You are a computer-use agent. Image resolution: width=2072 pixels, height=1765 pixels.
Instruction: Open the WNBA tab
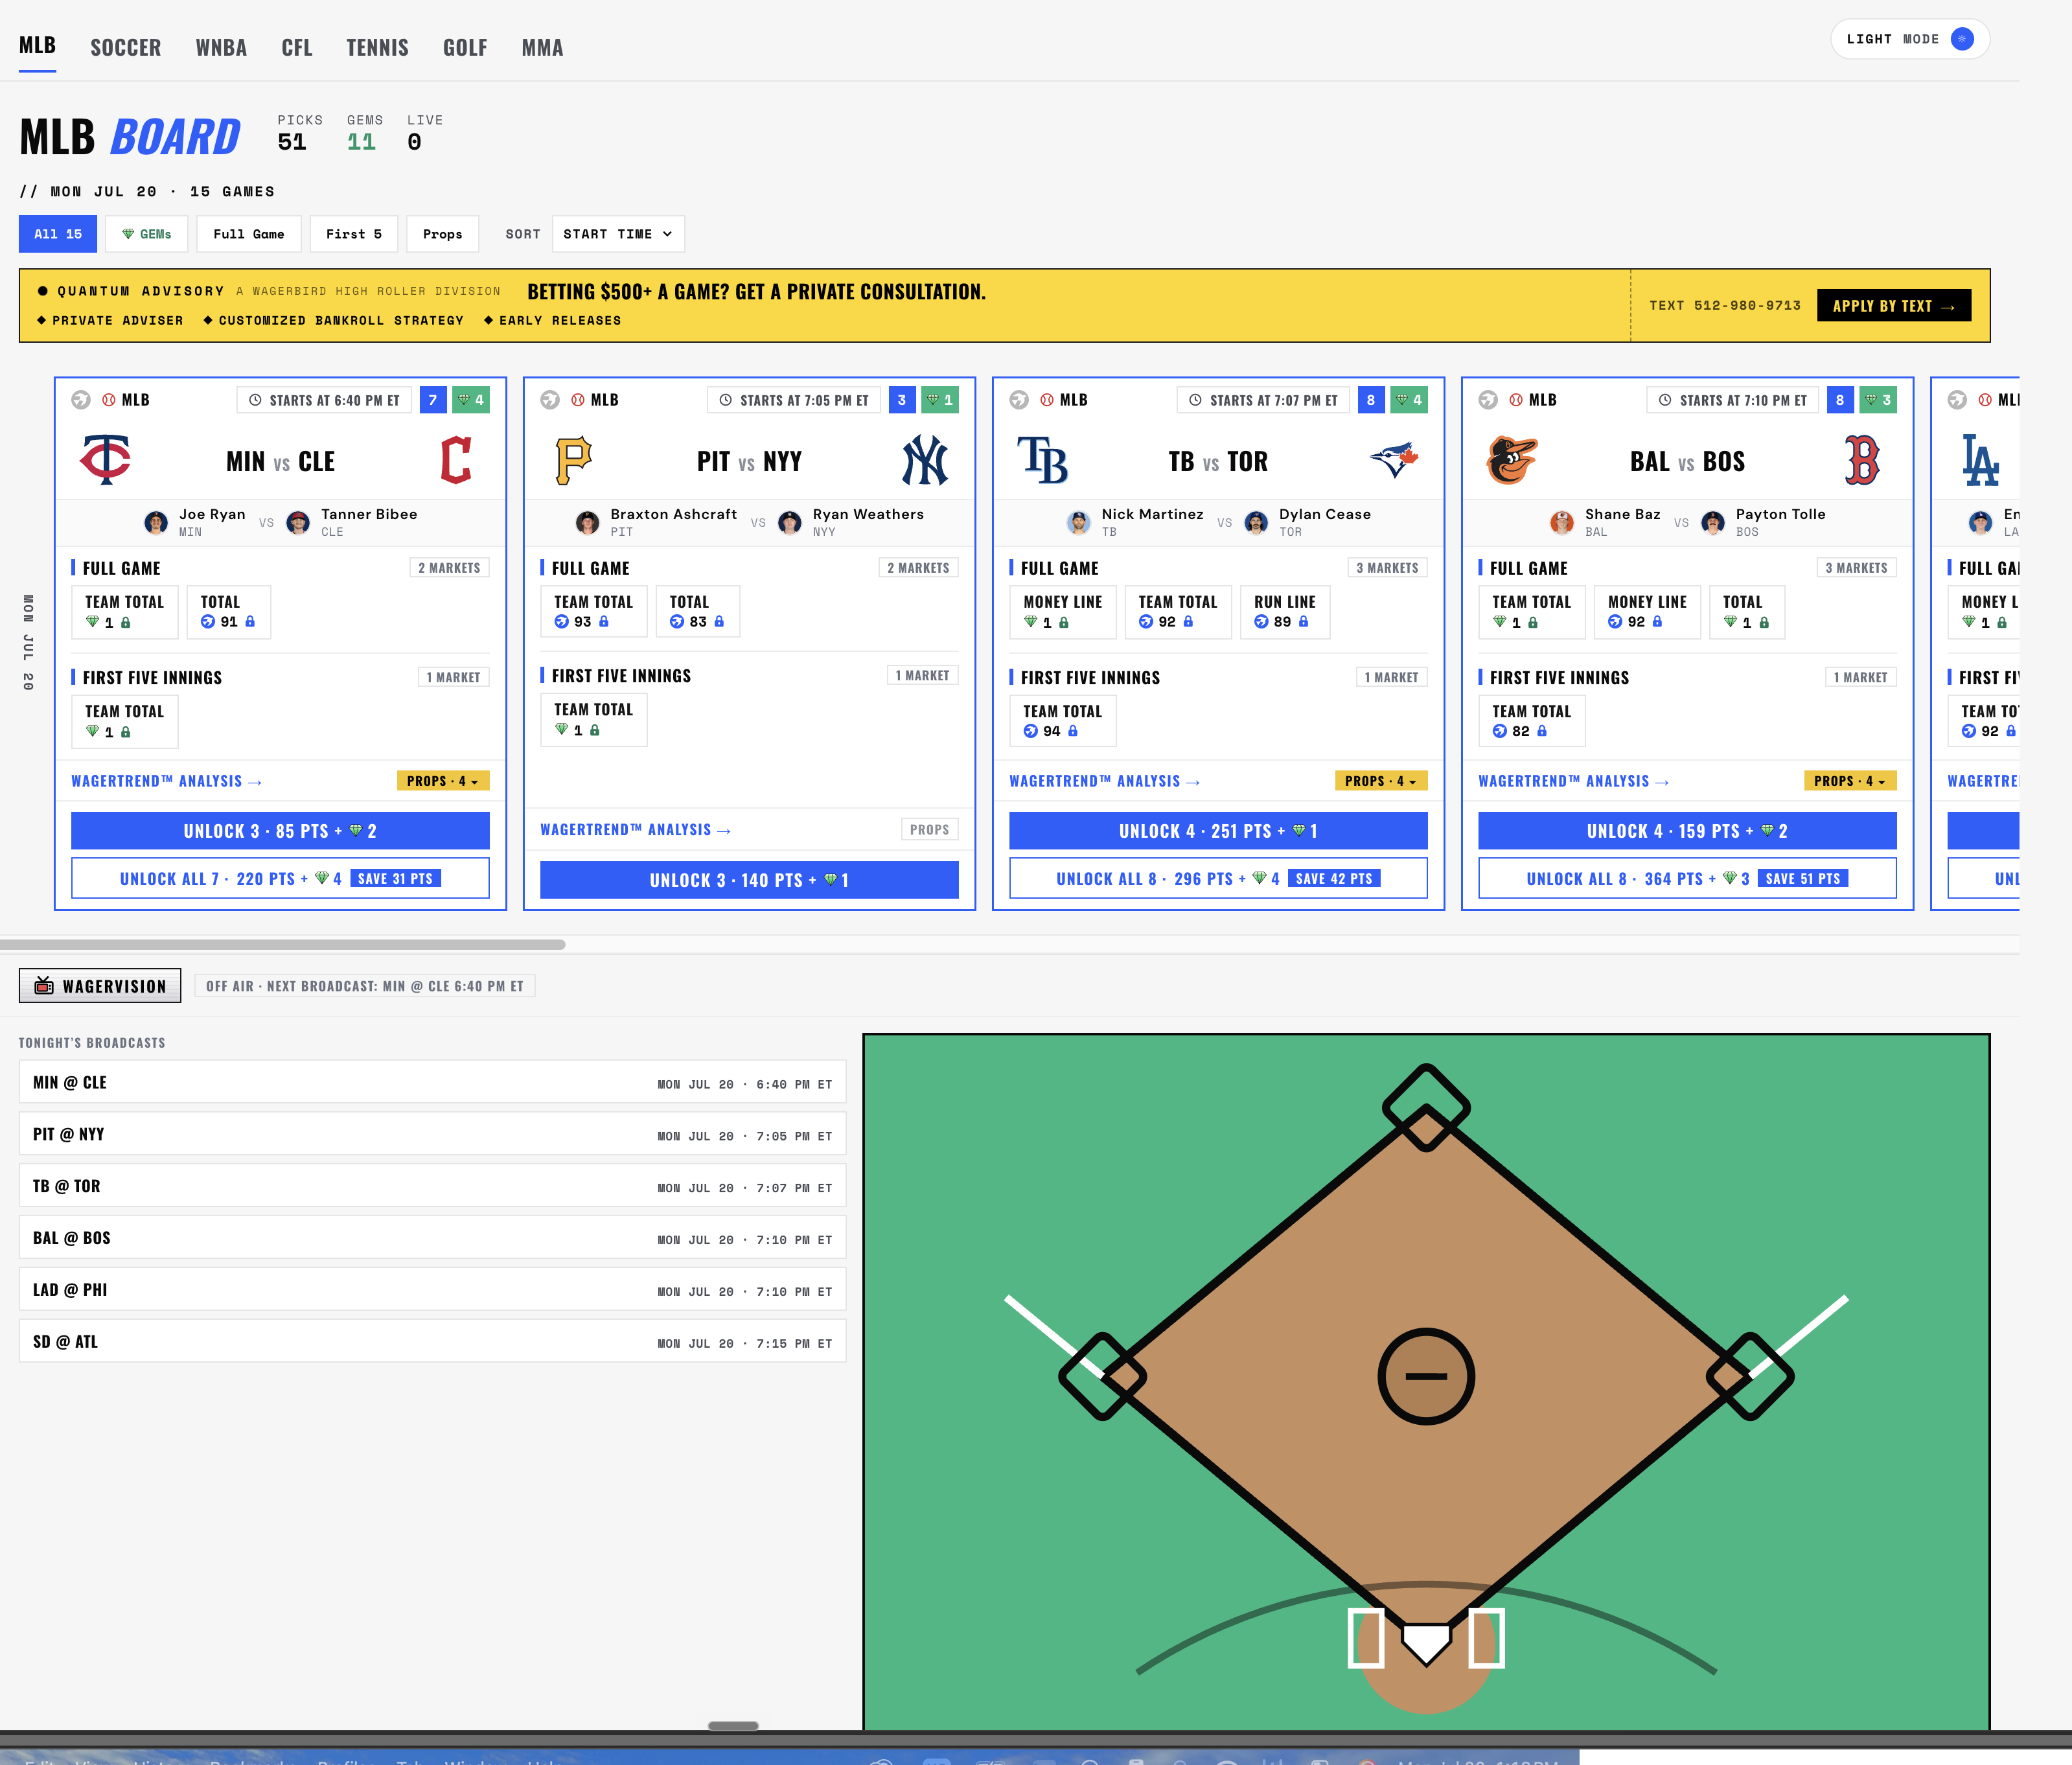(221, 48)
